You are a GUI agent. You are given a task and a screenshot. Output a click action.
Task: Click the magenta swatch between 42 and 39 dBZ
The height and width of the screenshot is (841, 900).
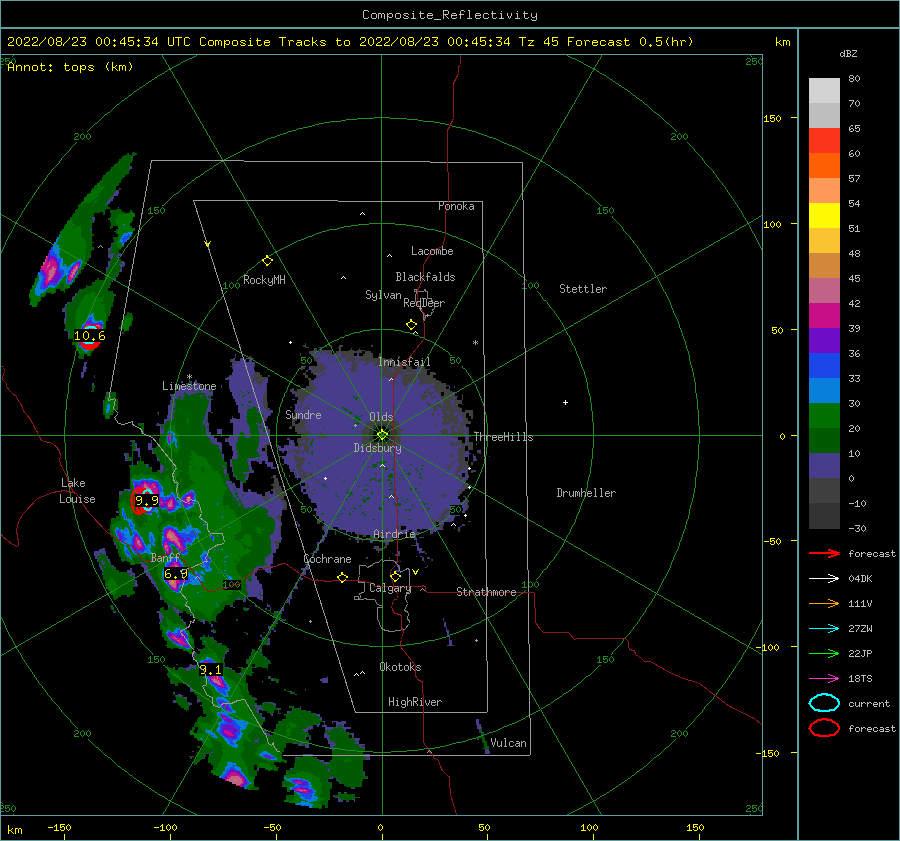pos(824,316)
